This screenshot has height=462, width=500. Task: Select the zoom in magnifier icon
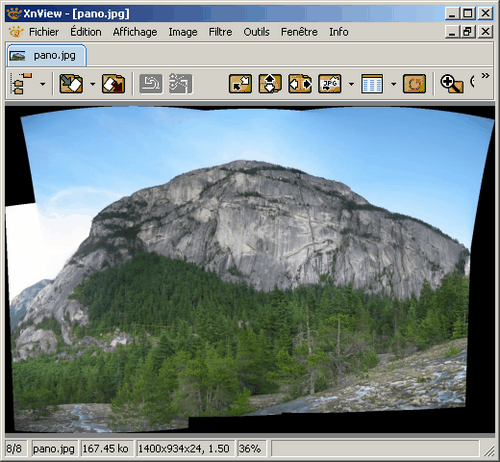coord(452,84)
